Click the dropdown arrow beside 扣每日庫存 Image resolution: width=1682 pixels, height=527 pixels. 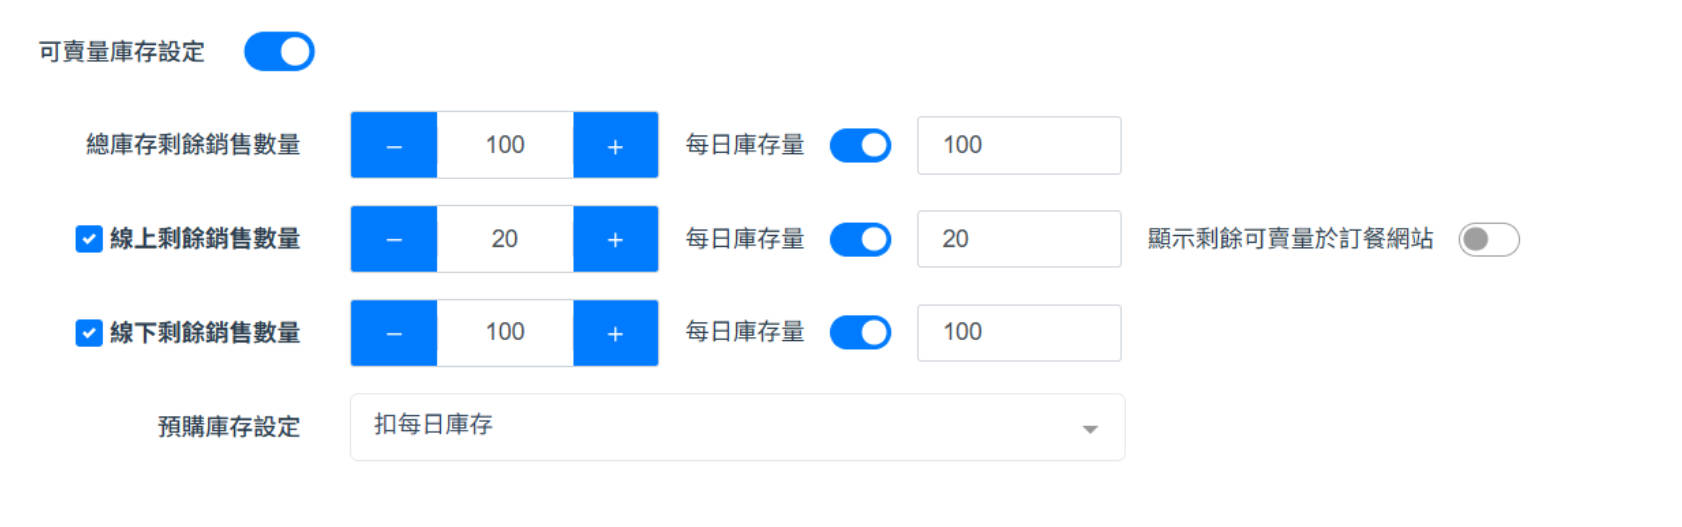coord(1090,429)
